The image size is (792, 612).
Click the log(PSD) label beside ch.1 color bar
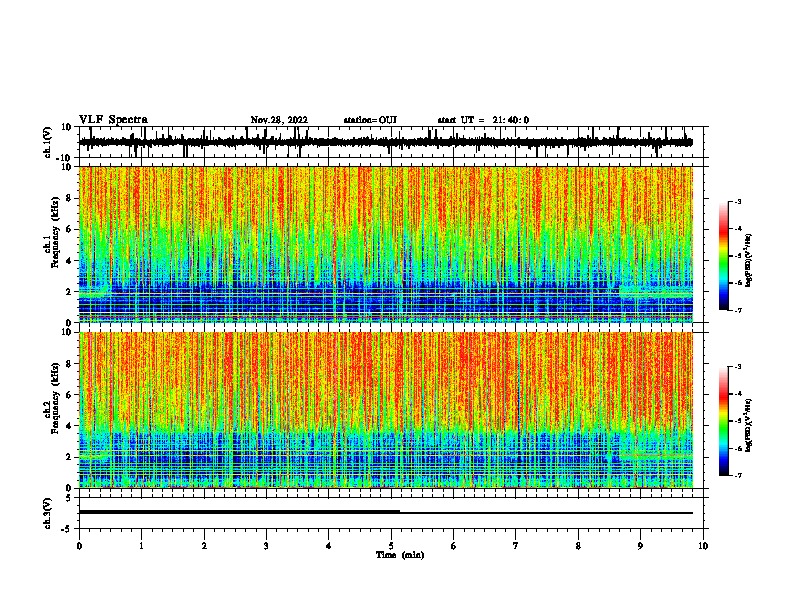[749, 261]
